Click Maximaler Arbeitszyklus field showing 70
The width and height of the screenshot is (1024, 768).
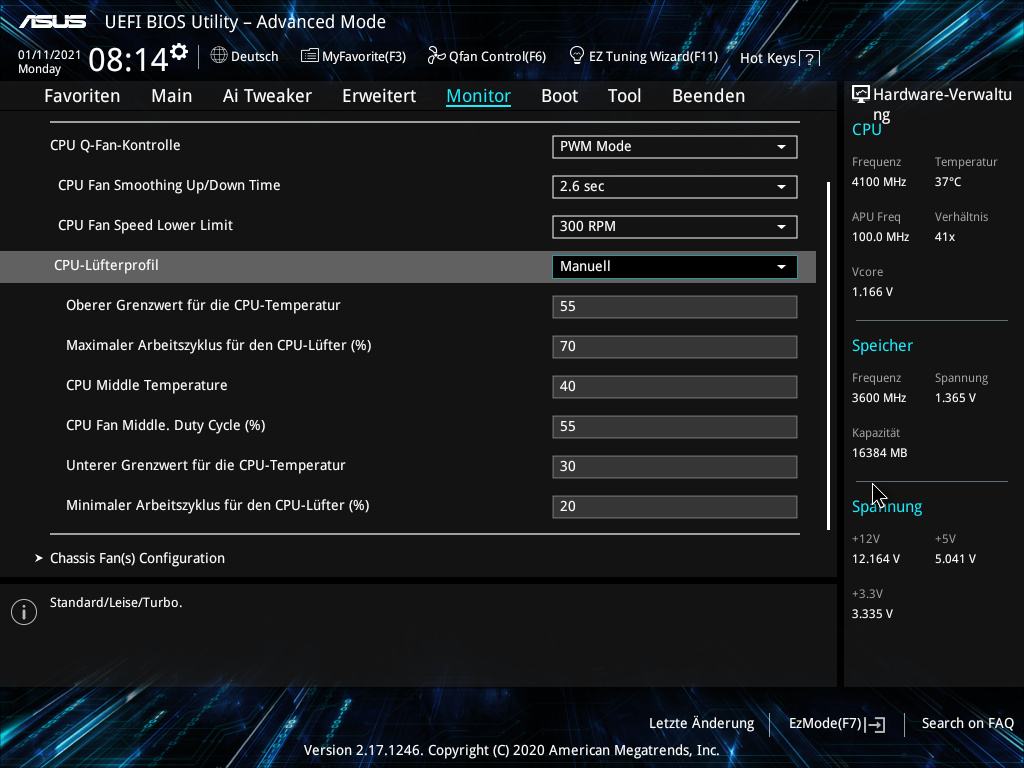pyautogui.click(x=675, y=346)
